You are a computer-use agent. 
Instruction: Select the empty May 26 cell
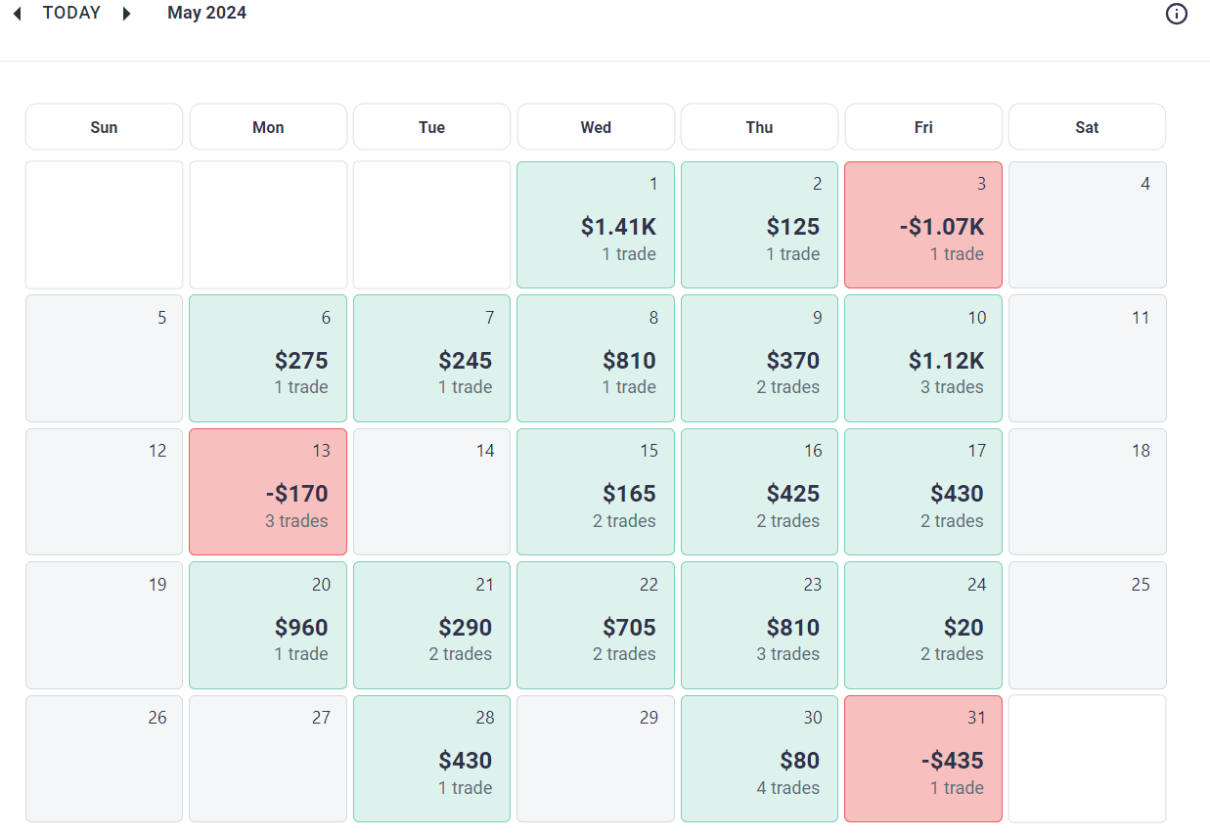coord(104,759)
